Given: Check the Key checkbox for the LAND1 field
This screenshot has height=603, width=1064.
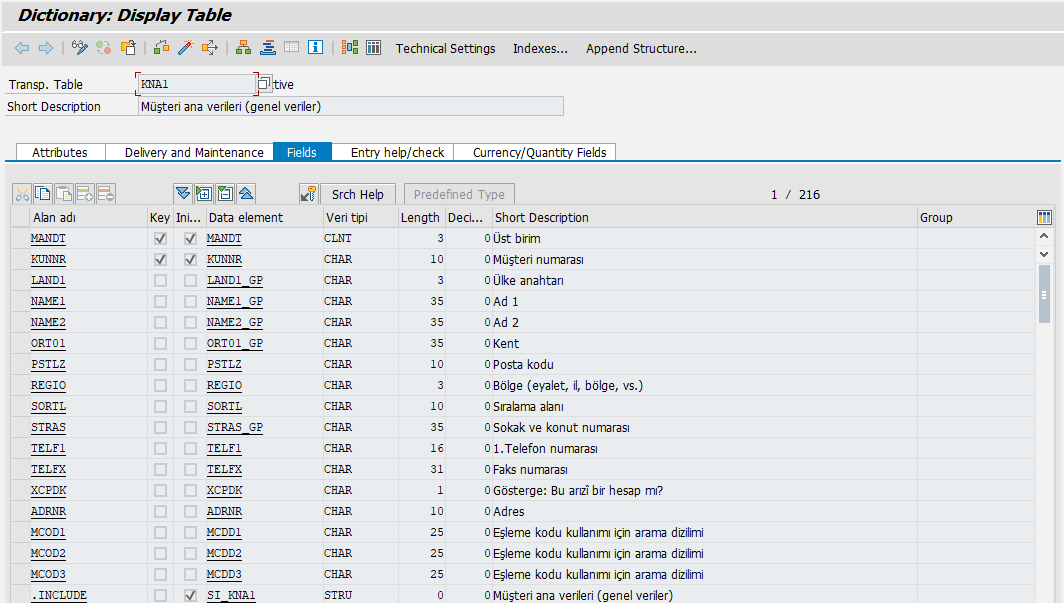Looking at the screenshot, I should pyautogui.click(x=158, y=280).
